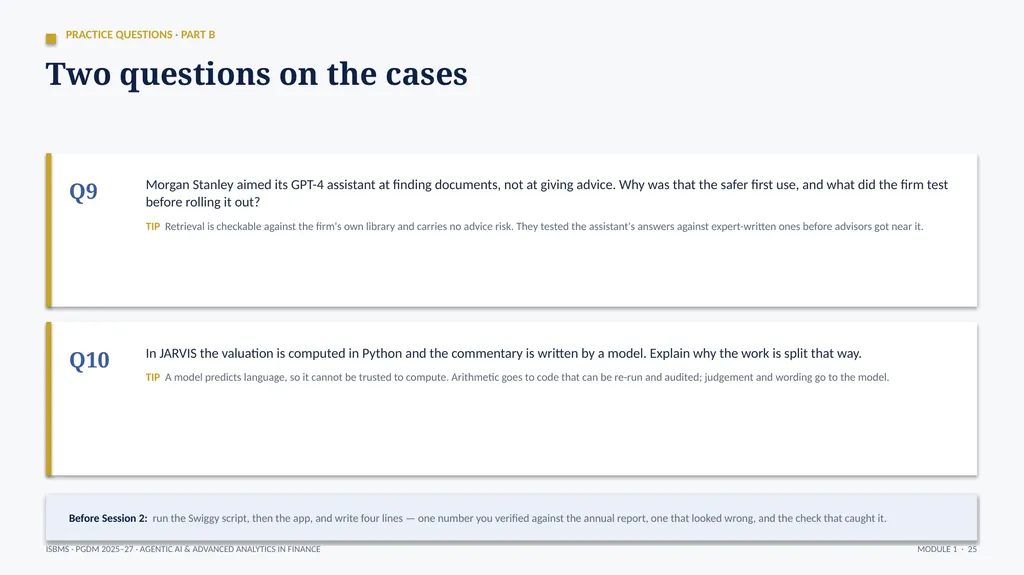Viewport: 1024px width, 575px height.
Task: Click the Morgan Stanley GPT-4 question text
Action: tap(547, 193)
